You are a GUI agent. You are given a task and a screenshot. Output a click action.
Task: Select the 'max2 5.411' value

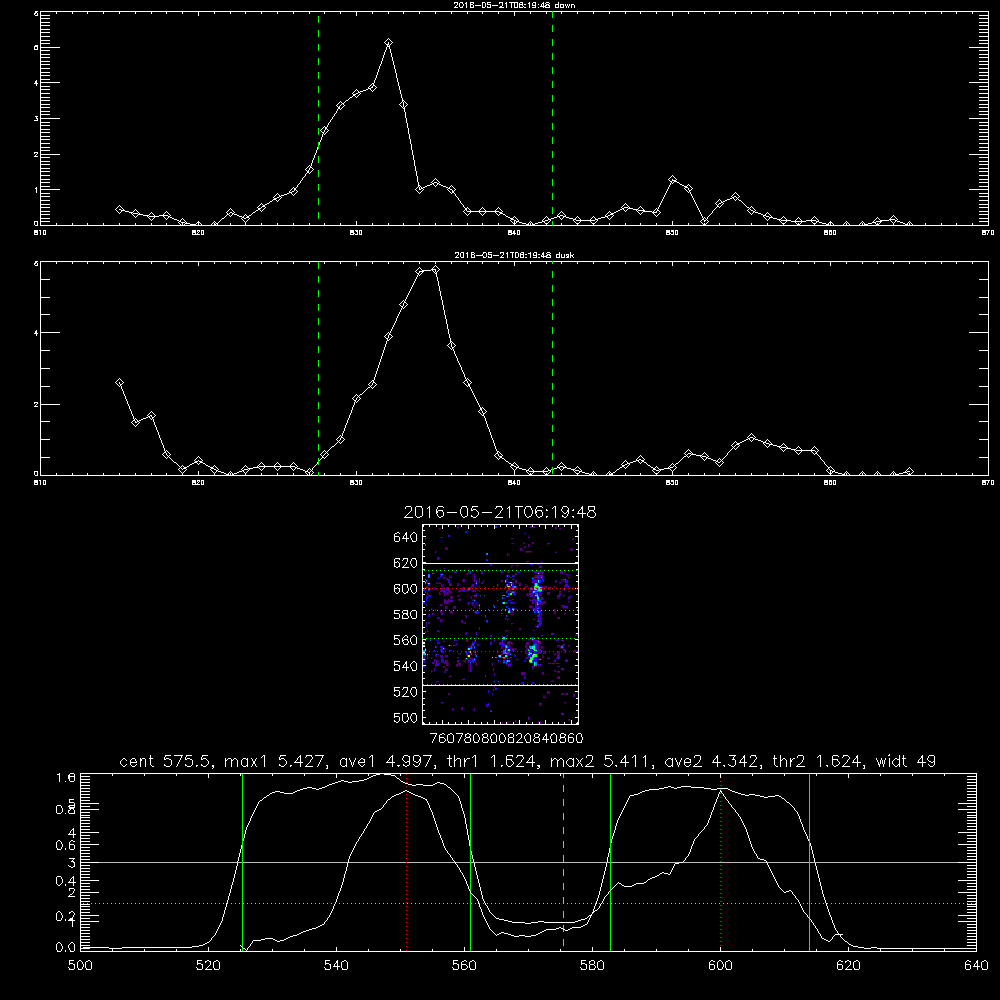point(601,761)
